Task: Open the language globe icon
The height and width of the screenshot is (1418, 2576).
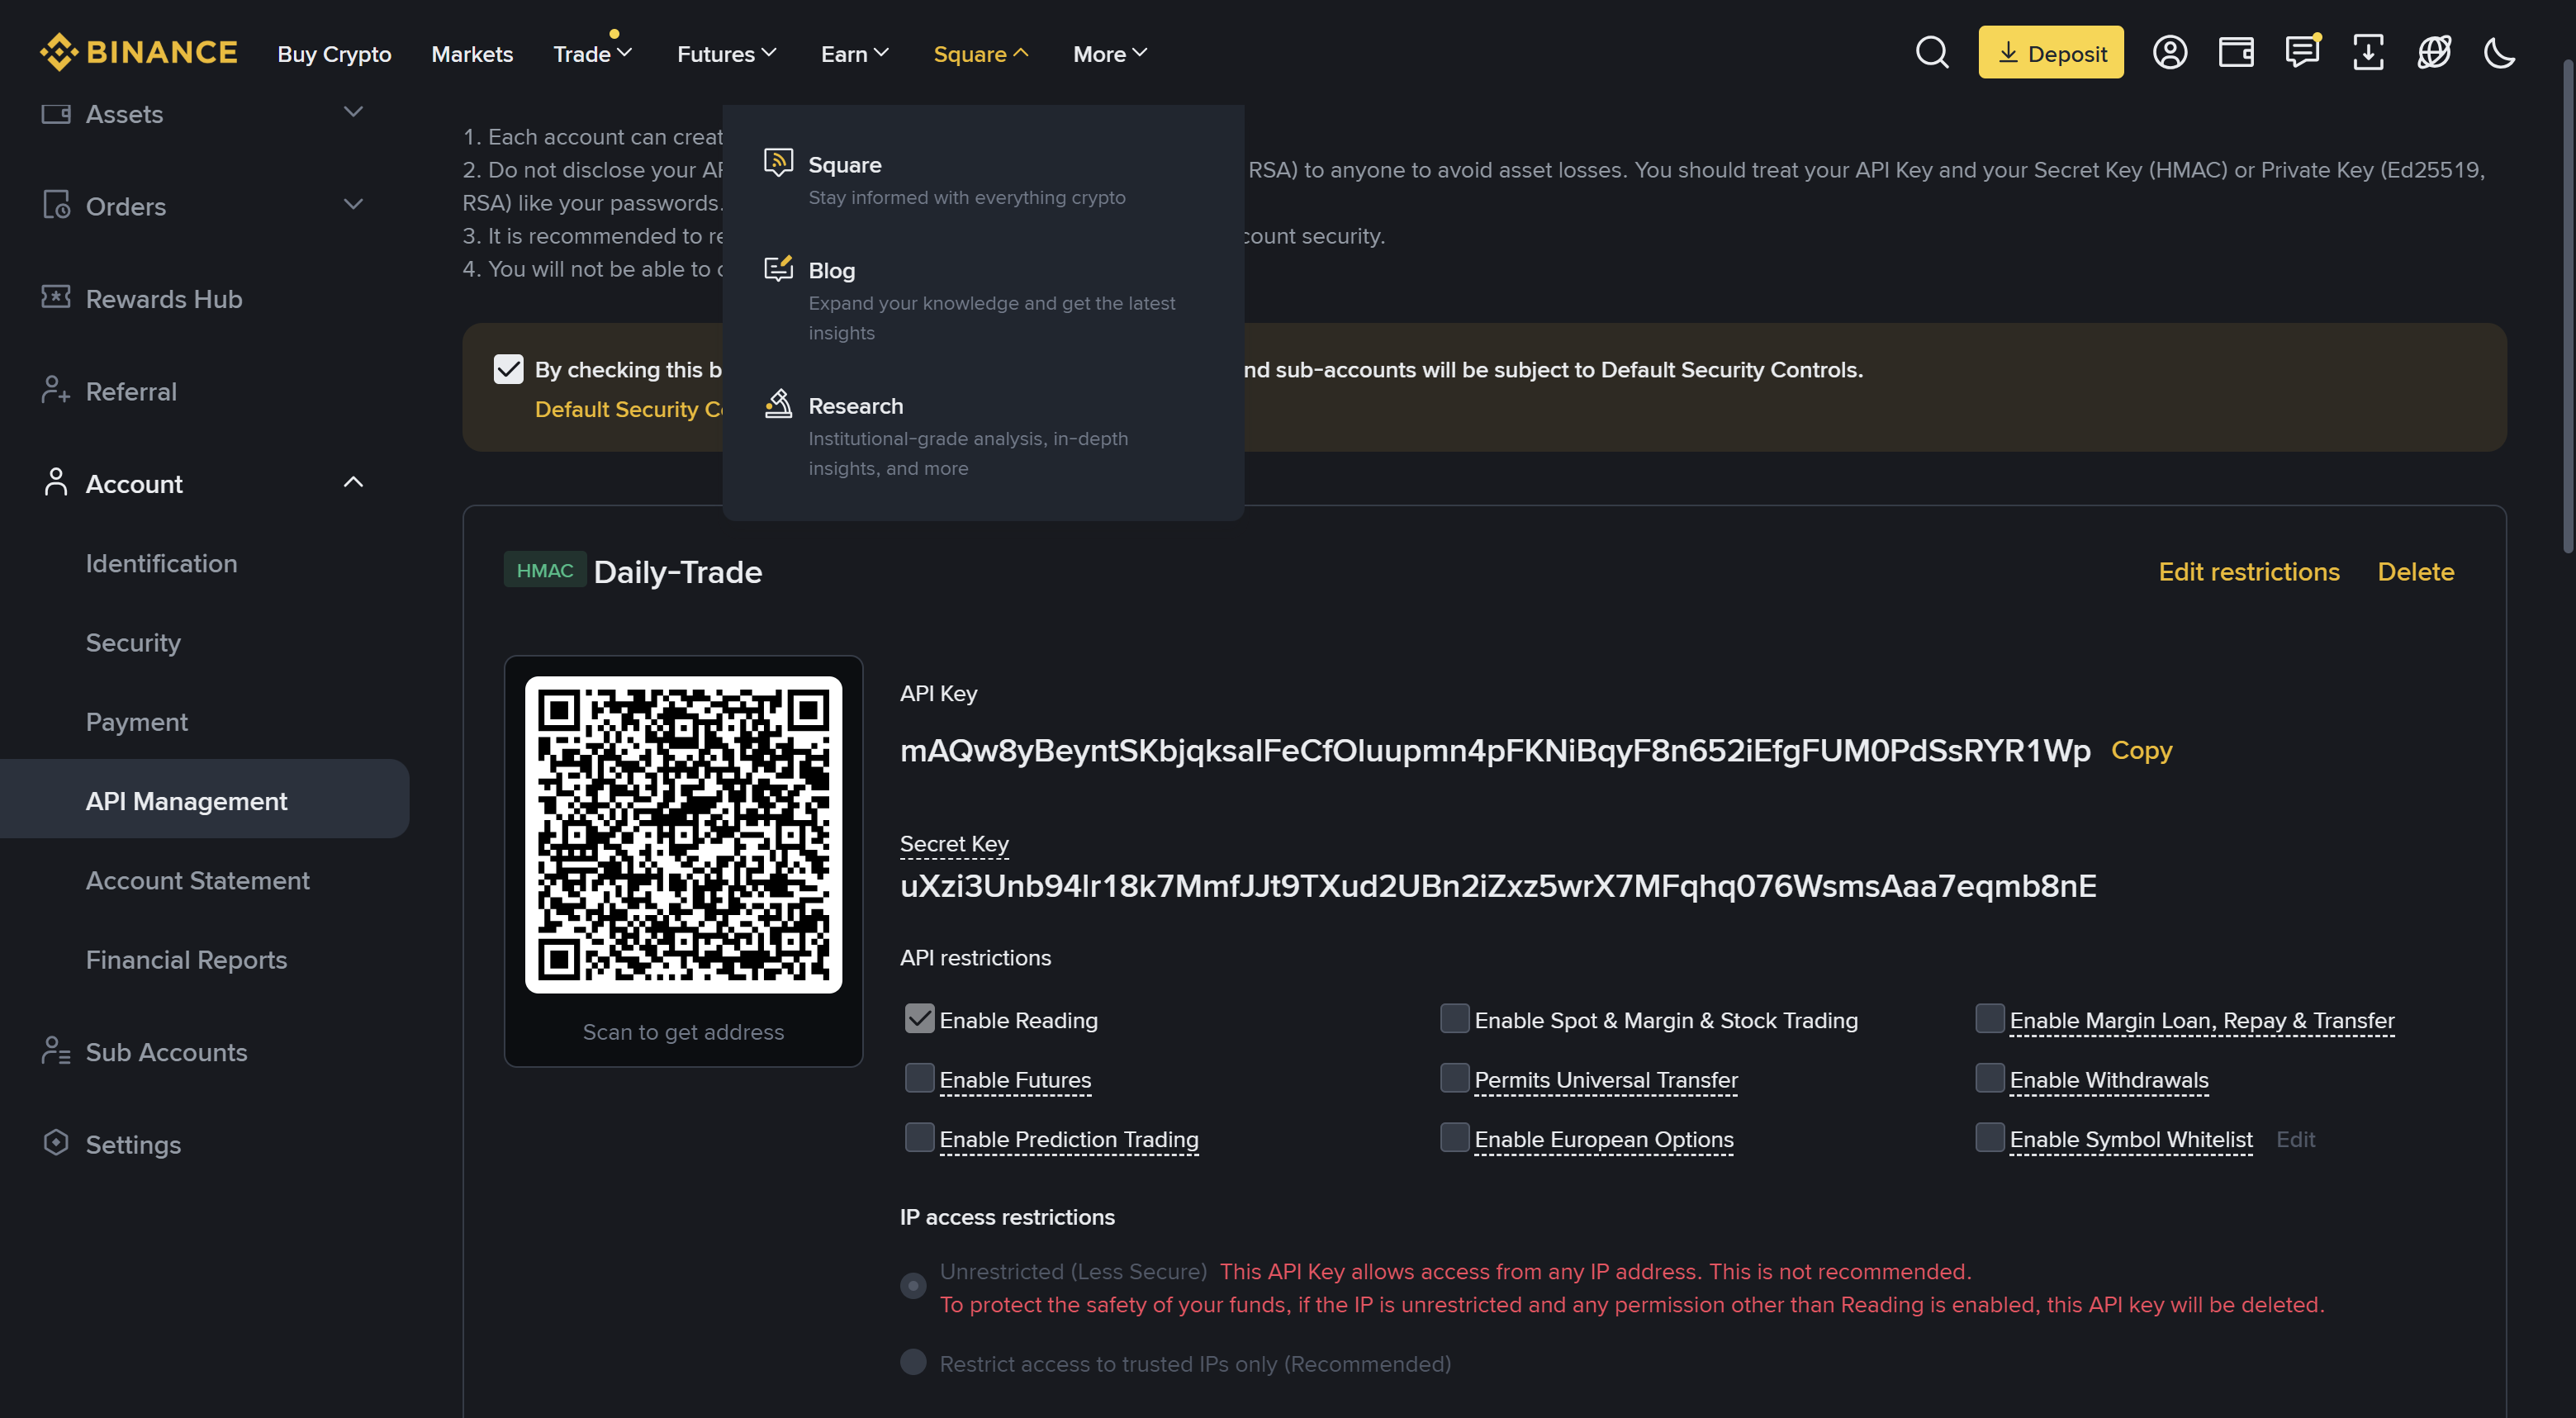Action: tap(2433, 52)
